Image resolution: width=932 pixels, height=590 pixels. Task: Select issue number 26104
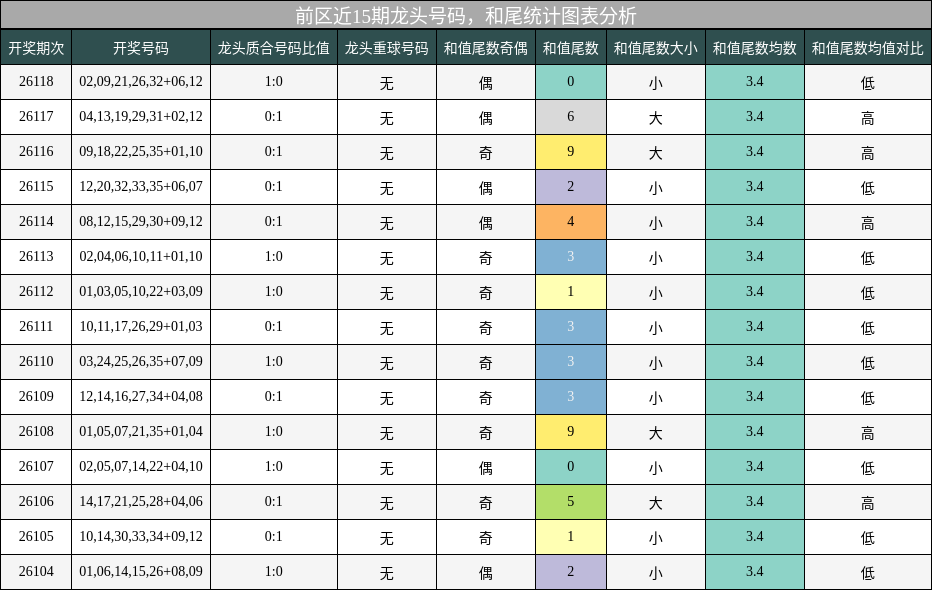pyautogui.click(x=36, y=572)
